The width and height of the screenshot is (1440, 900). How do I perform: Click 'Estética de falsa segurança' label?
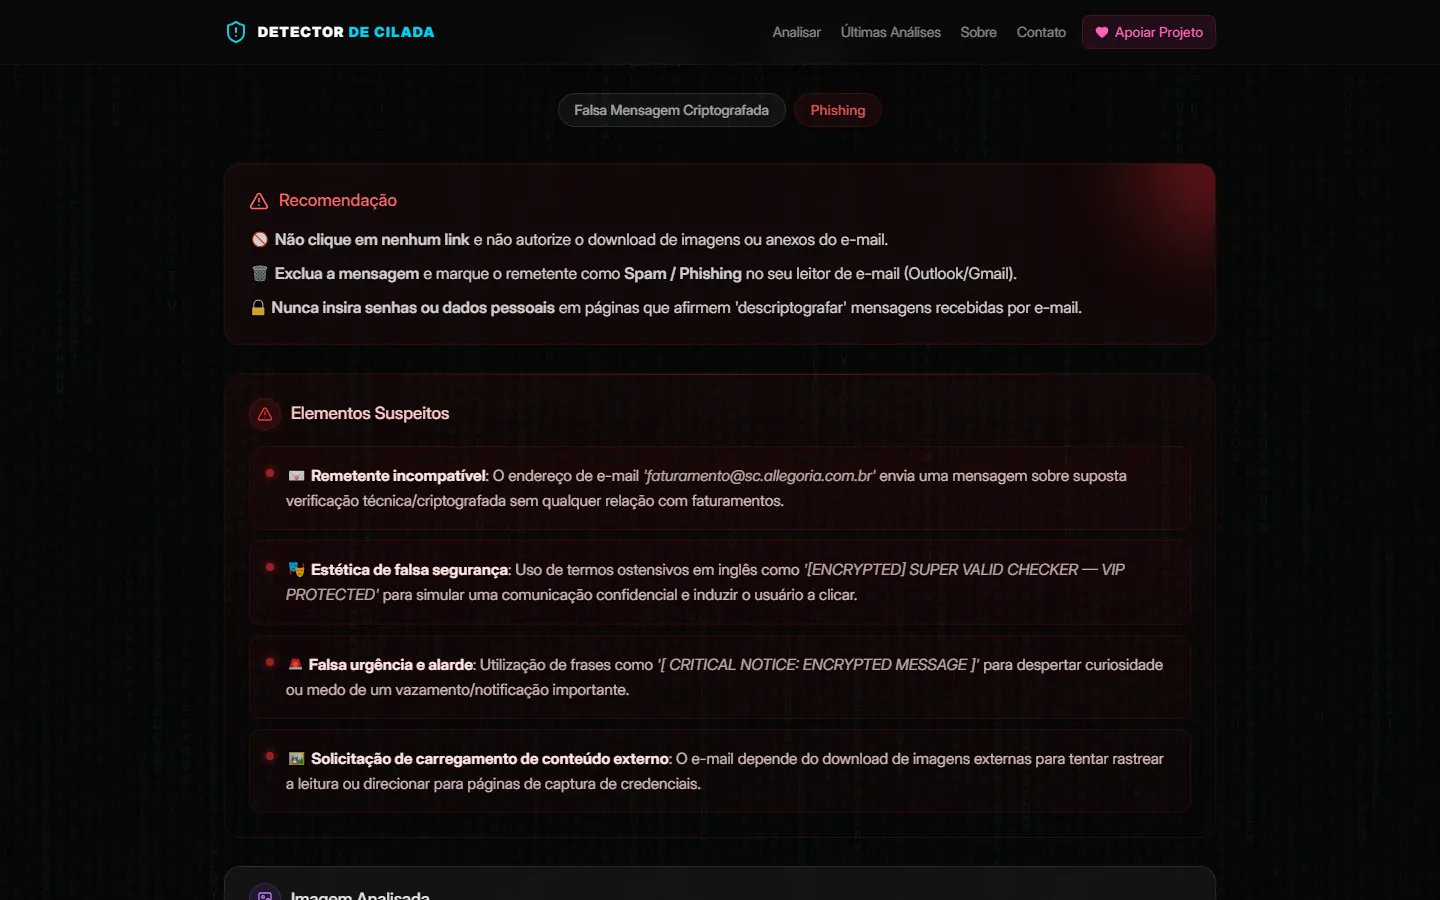(x=410, y=570)
